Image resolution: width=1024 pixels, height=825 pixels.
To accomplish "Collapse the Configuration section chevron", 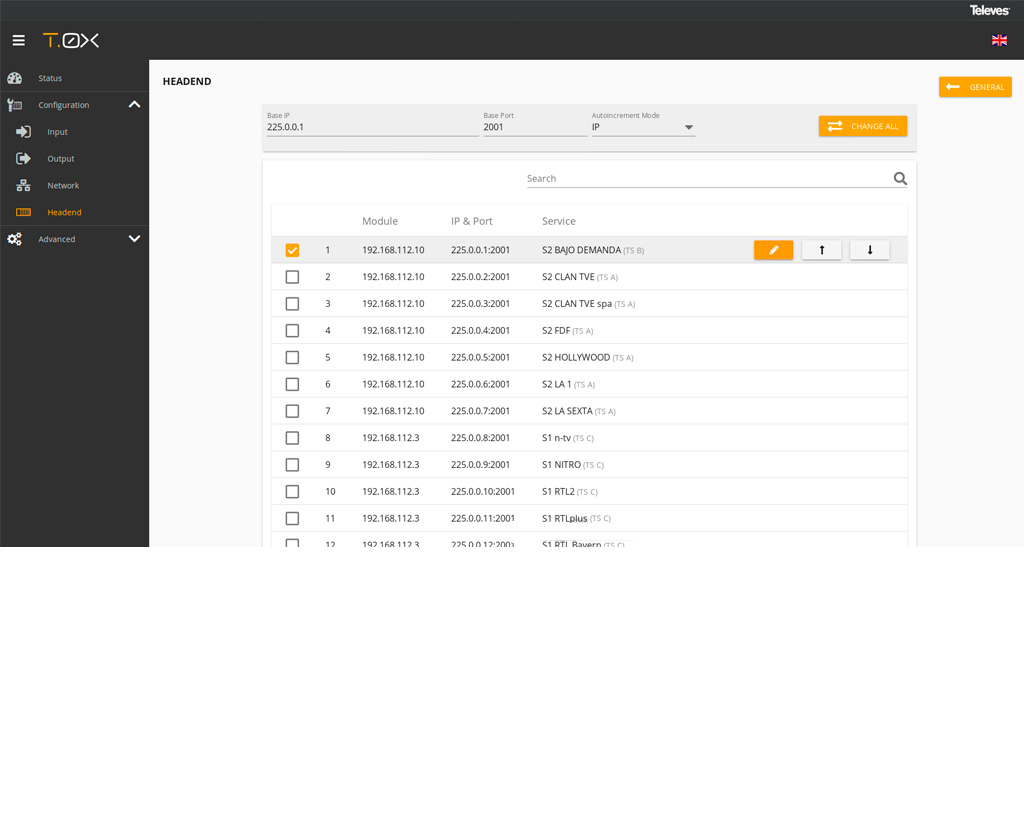I will [x=135, y=105].
